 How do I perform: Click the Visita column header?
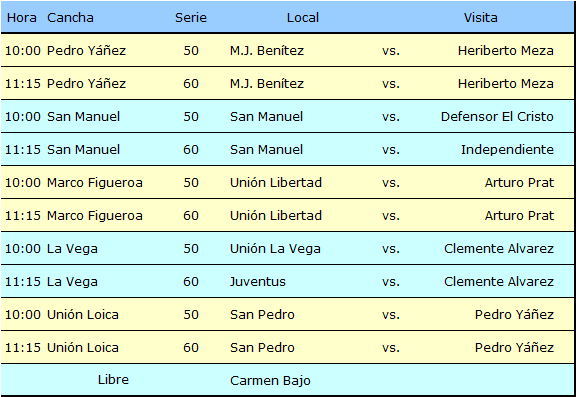click(x=480, y=18)
